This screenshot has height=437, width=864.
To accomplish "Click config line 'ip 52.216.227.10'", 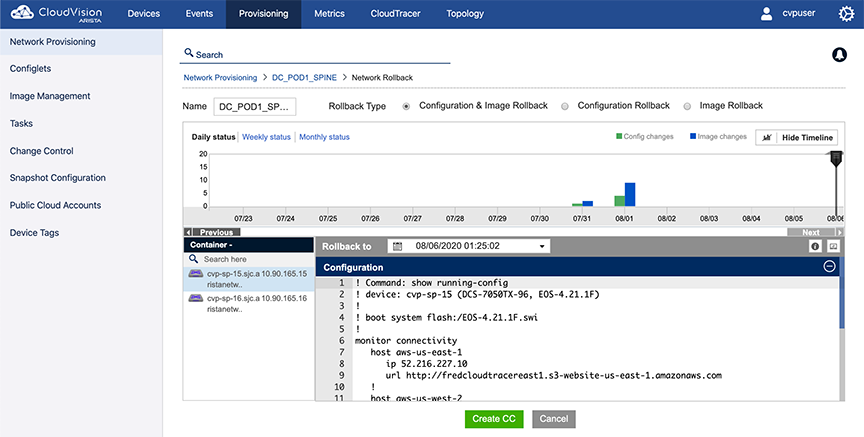I will [426, 364].
